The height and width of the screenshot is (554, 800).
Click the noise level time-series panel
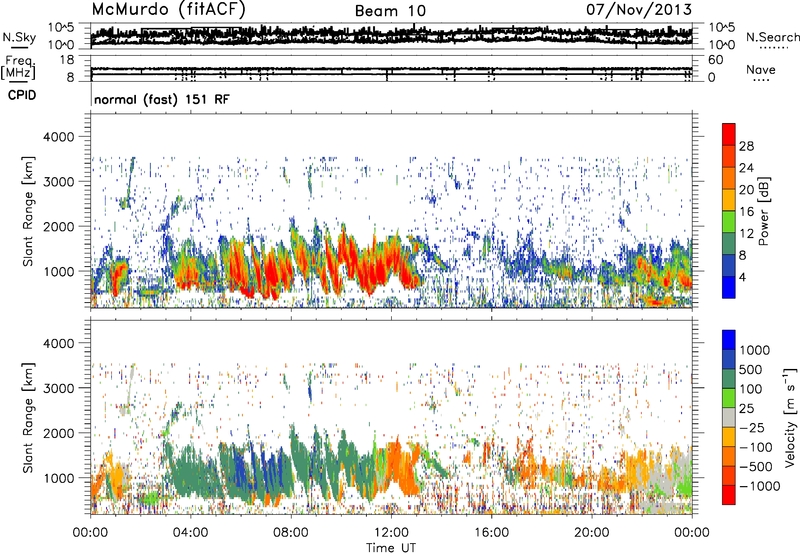point(391,36)
